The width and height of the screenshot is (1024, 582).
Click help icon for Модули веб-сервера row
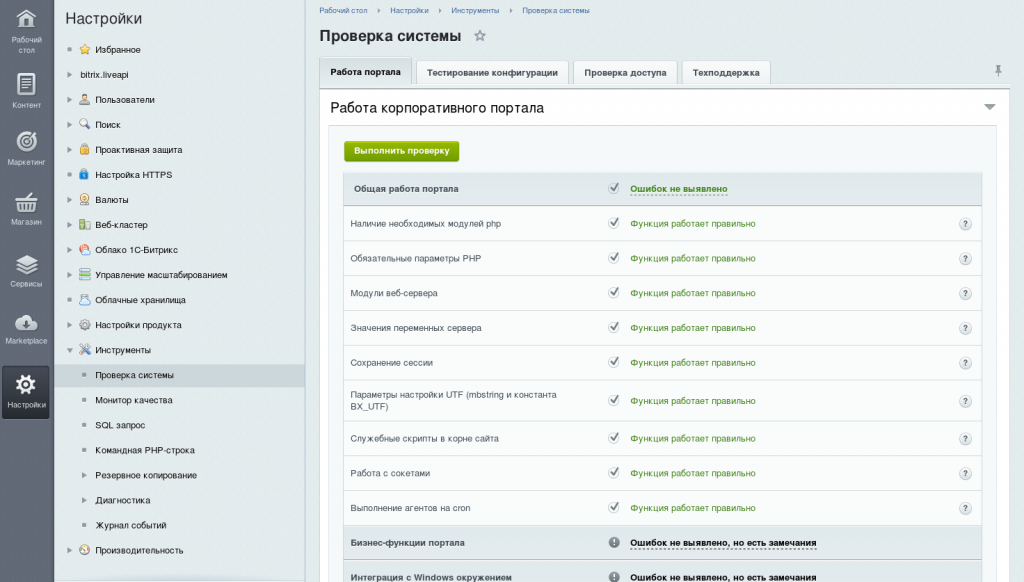click(x=965, y=293)
